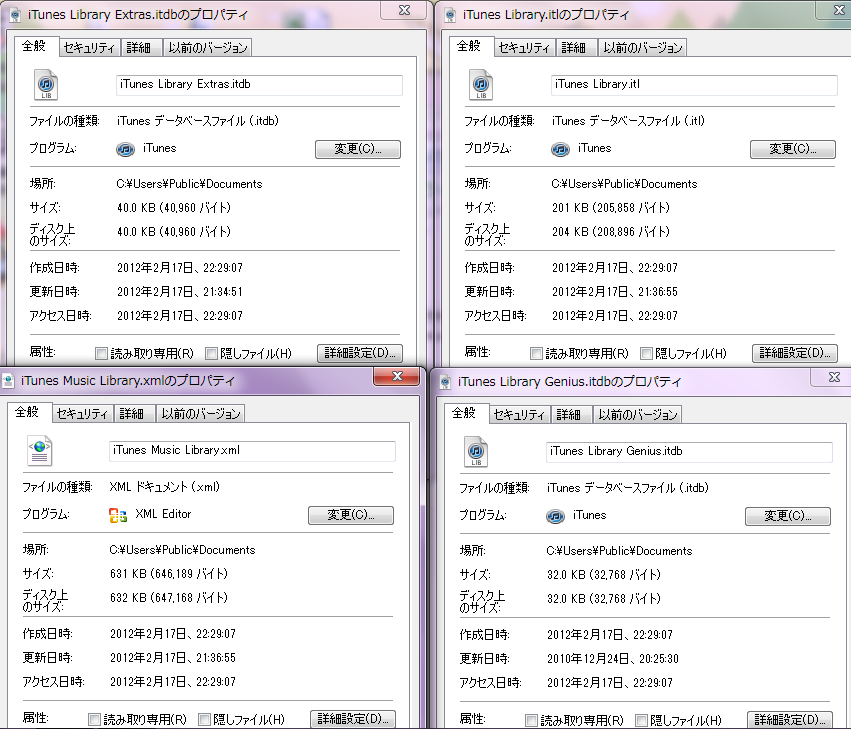Click the XML document icon in the iTunes Music Library.xml window
851x729 pixels.
[40, 451]
